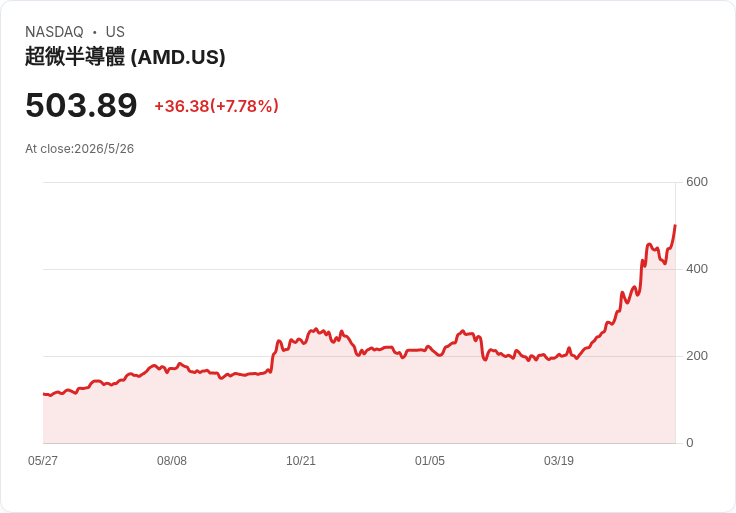Click the +36.38(+7.78%) change text
The width and height of the screenshot is (736, 513).
pyautogui.click(x=216, y=106)
